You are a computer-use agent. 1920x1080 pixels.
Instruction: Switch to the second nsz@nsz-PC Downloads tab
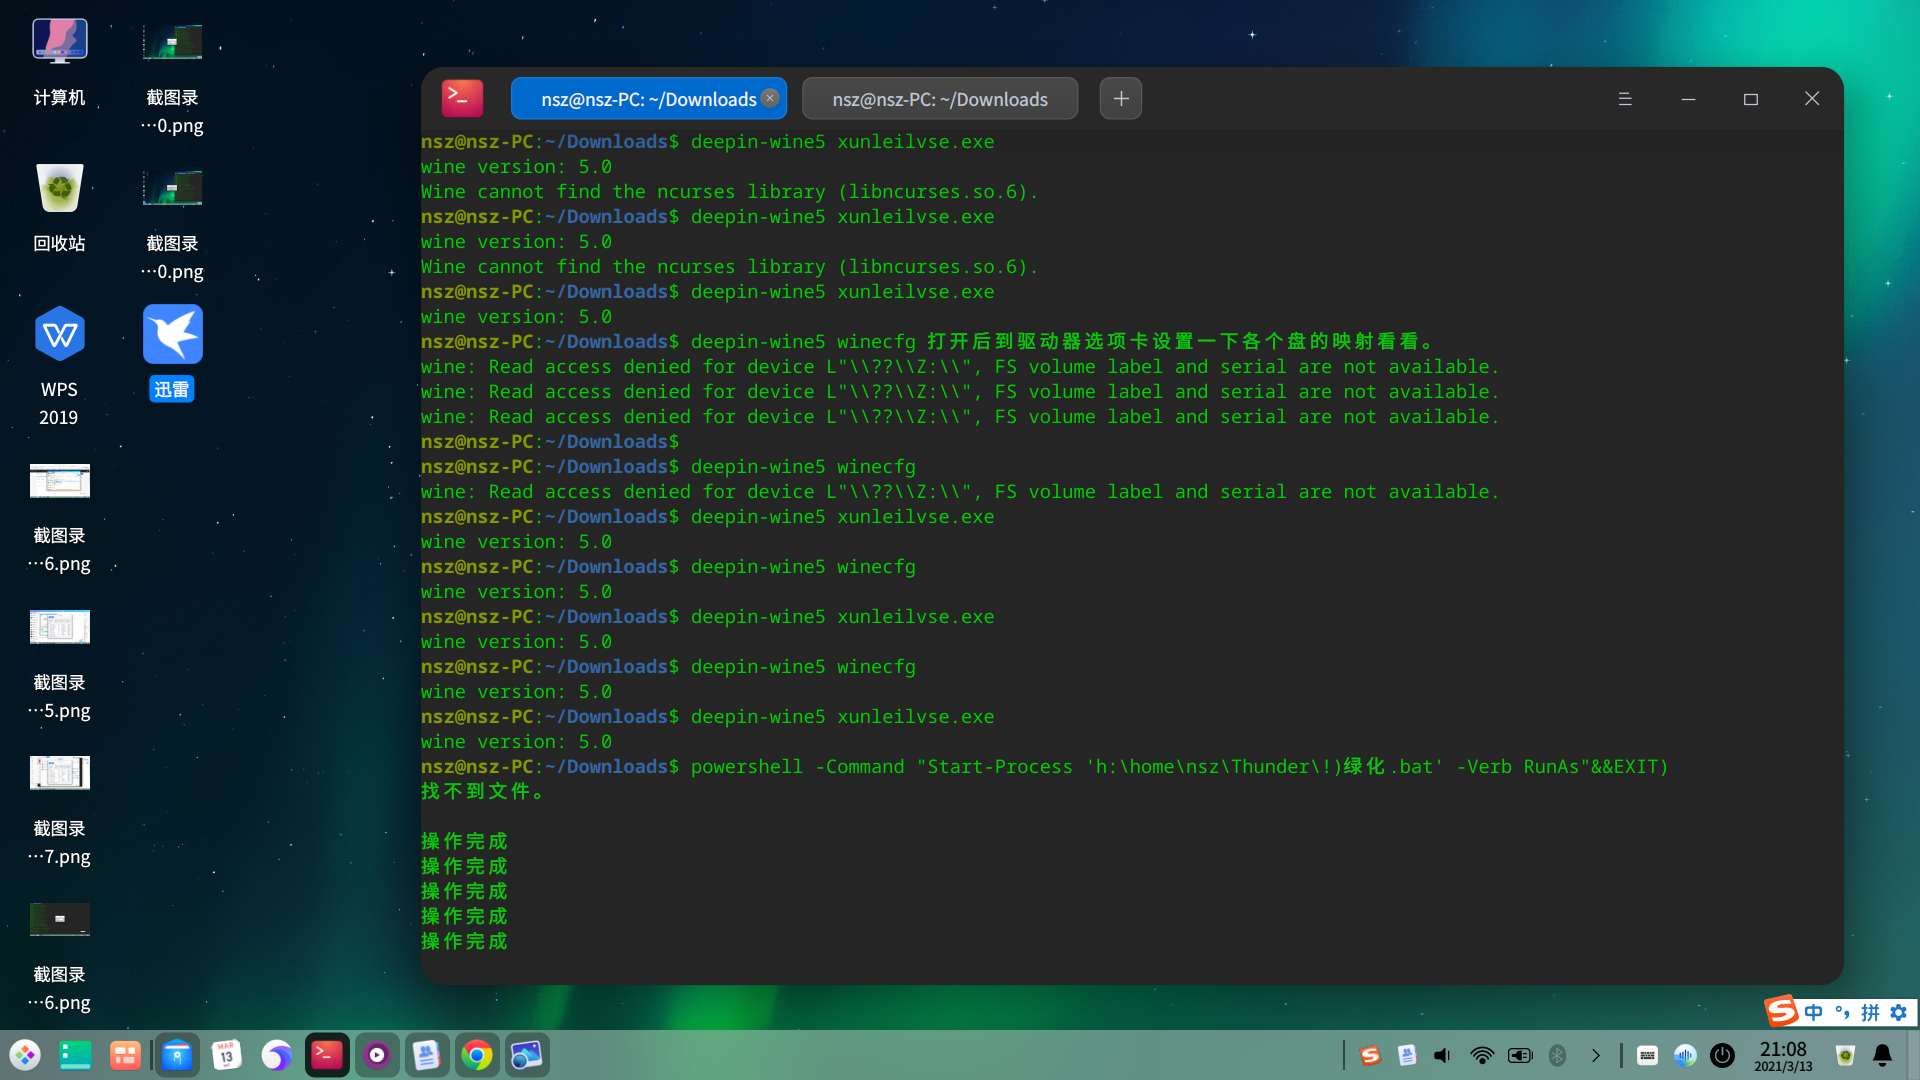pyautogui.click(x=939, y=99)
